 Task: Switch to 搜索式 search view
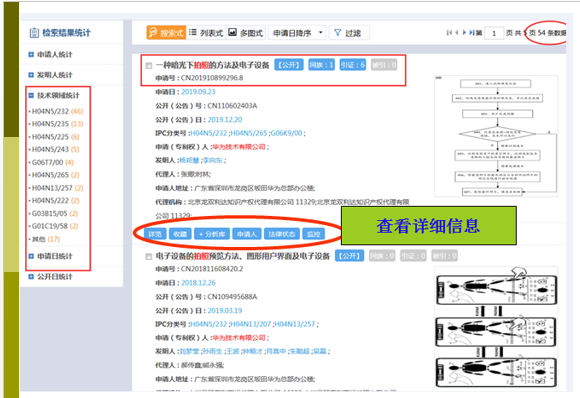[x=166, y=33]
